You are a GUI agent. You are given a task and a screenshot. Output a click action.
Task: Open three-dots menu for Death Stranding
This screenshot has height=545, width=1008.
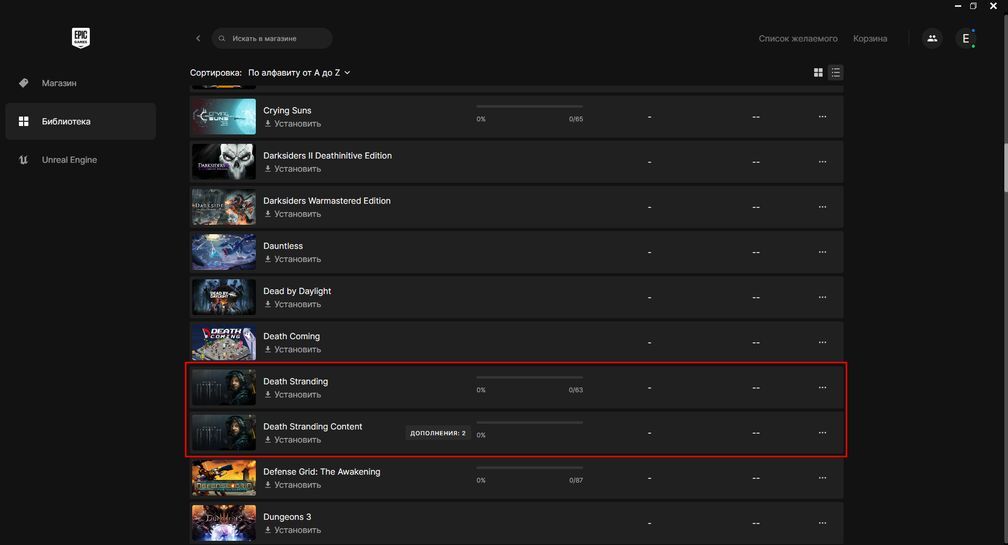pyautogui.click(x=822, y=387)
